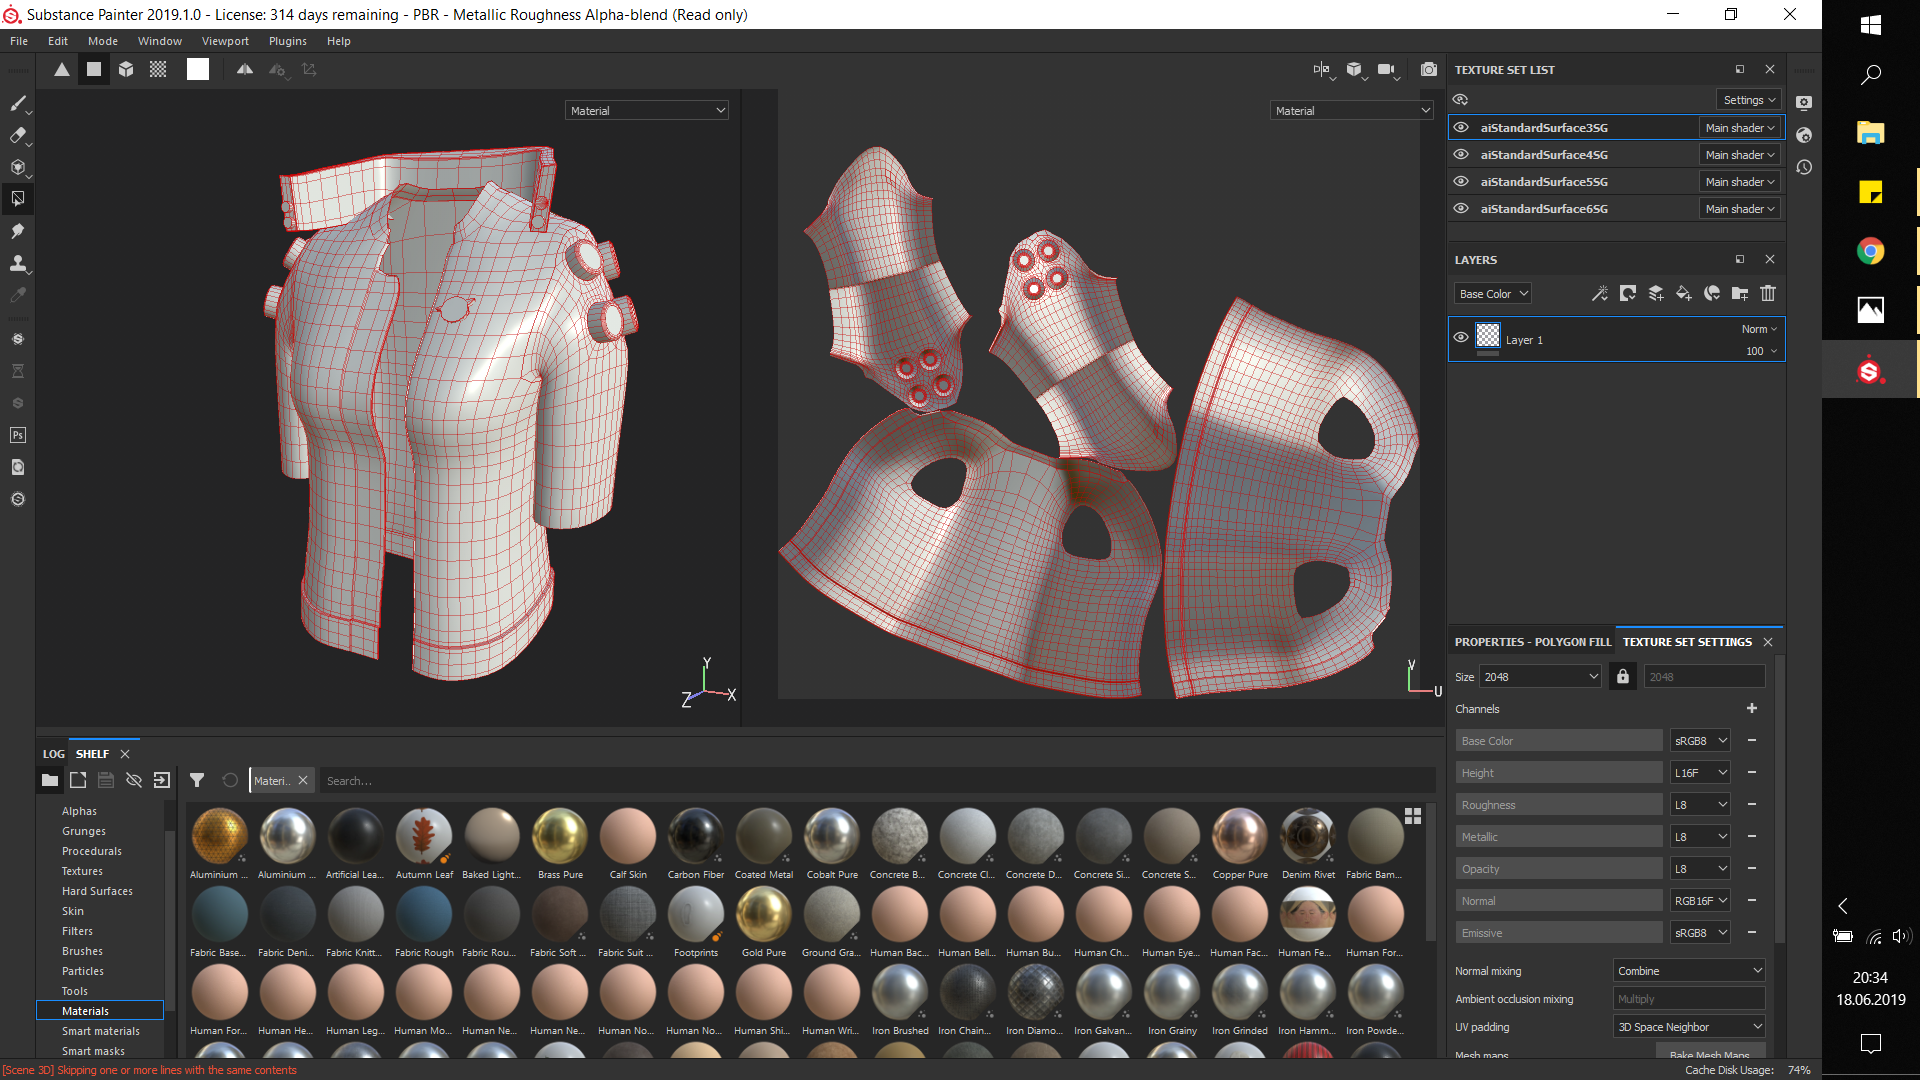This screenshot has height=1080, width=1920.
Task: Click the Plugins menu item
Action: click(x=286, y=40)
